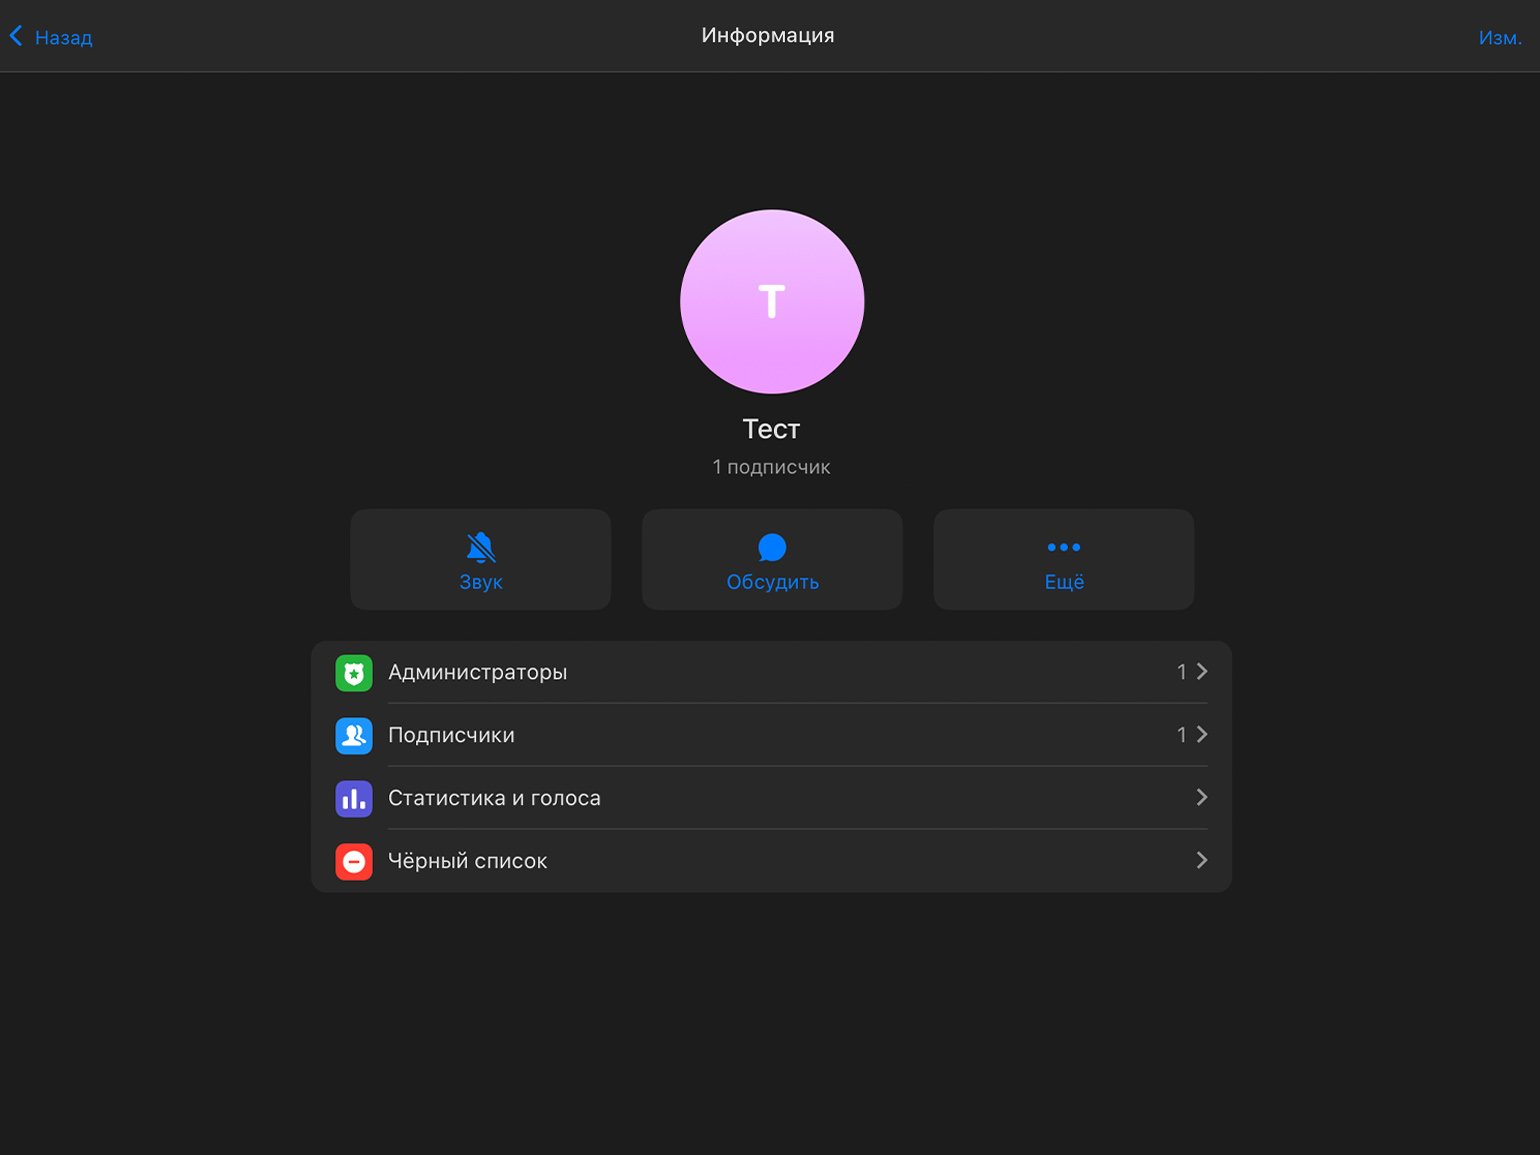Expand the Подписчики chevron

[1202, 735]
